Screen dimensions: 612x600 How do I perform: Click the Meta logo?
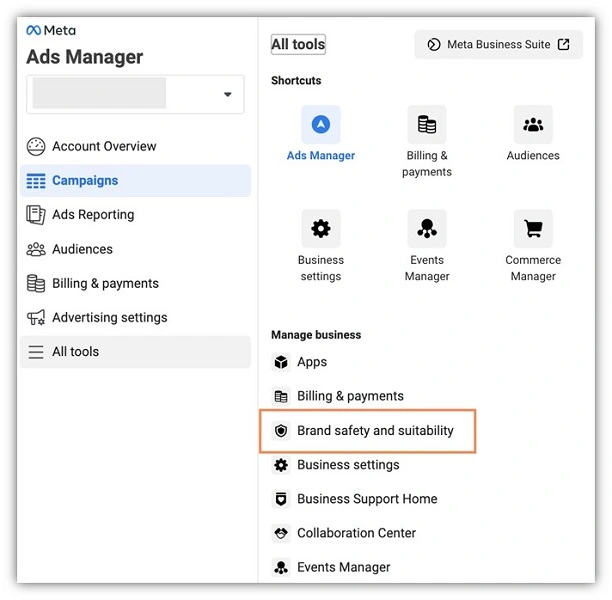pos(51,30)
